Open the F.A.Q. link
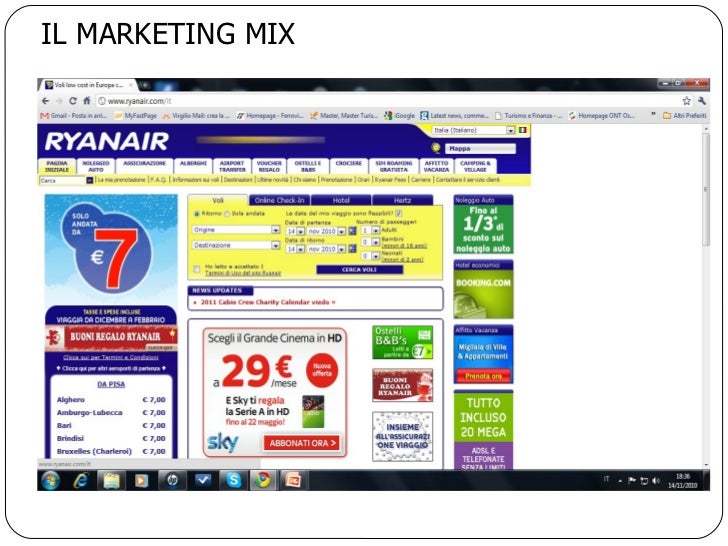The height and width of the screenshot is (546, 728). coord(158,180)
